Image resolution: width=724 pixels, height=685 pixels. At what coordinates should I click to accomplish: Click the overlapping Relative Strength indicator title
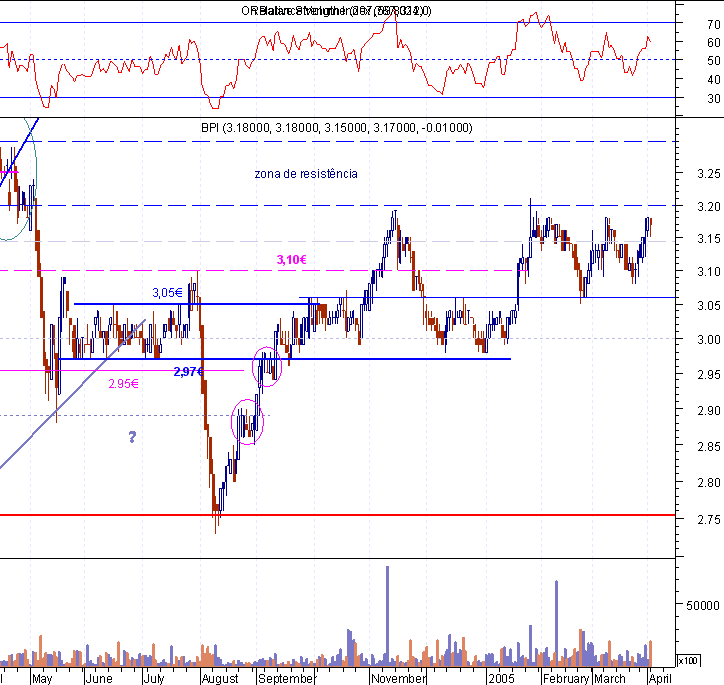coord(336,11)
